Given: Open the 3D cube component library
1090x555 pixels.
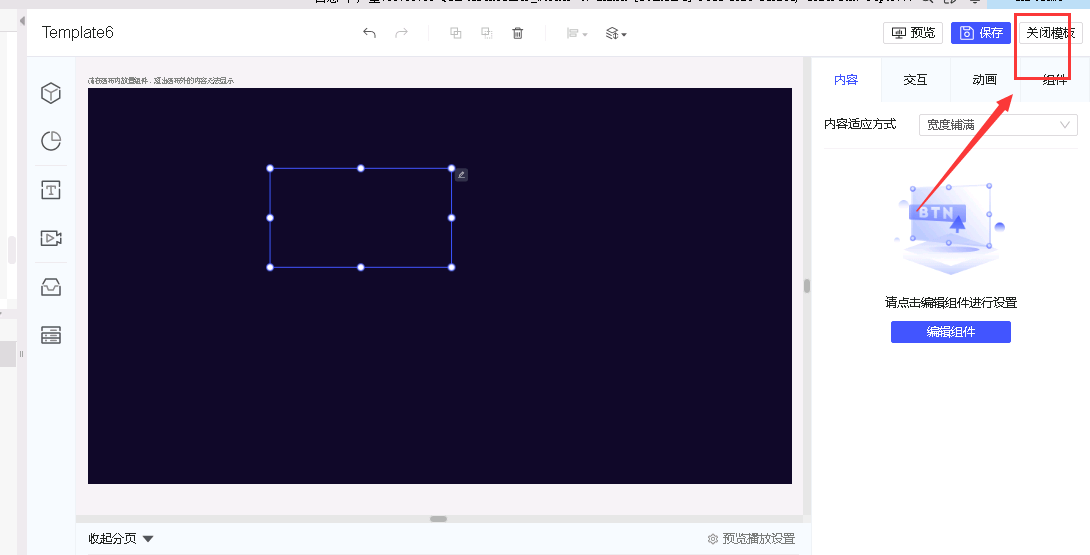Looking at the screenshot, I should 51,93.
